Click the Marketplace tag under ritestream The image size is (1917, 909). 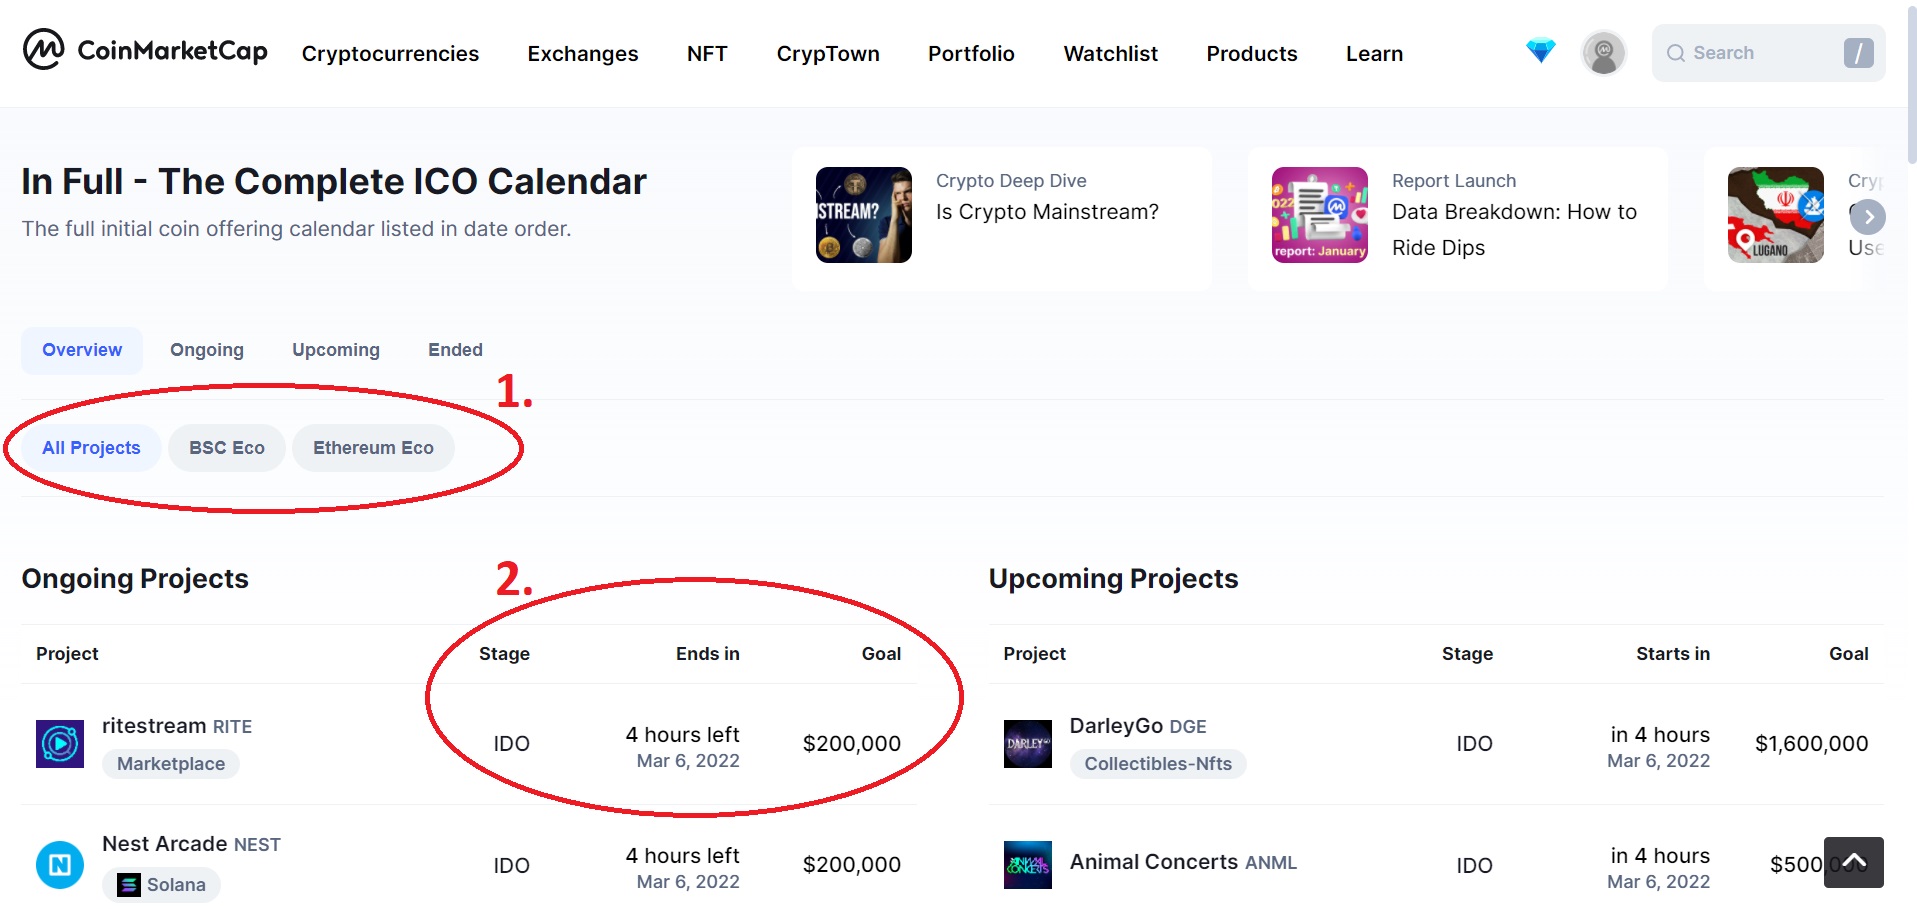[171, 764]
